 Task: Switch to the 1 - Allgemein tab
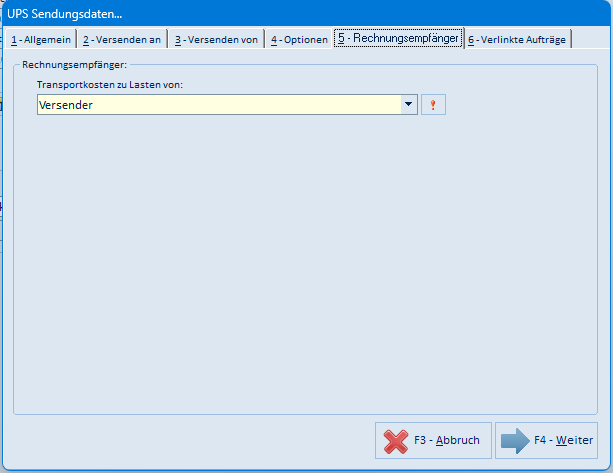tap(41, 39)
